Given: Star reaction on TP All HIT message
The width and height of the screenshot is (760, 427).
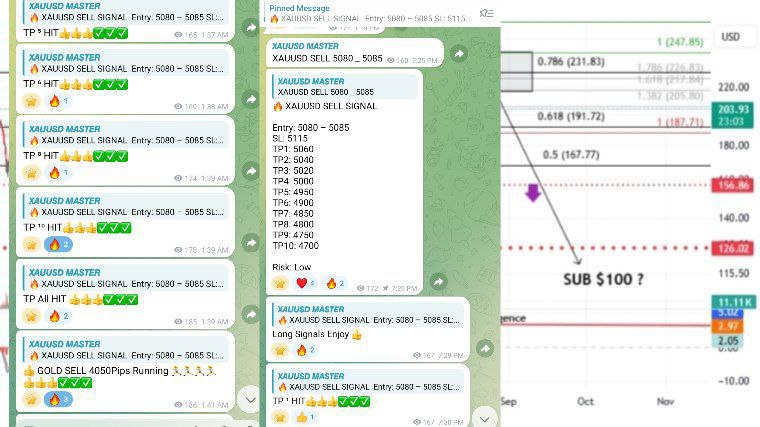Looking at the screenshot, I should pos(32,316).
